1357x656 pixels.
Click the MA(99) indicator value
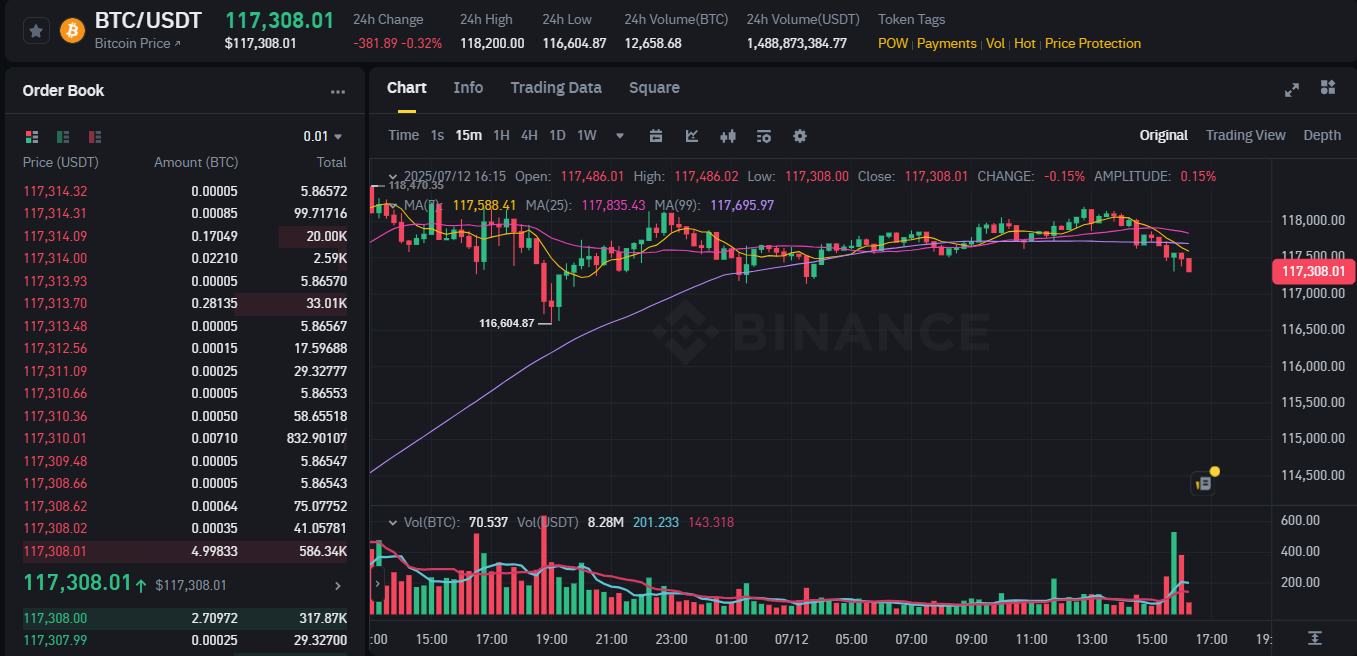point(742,205)
